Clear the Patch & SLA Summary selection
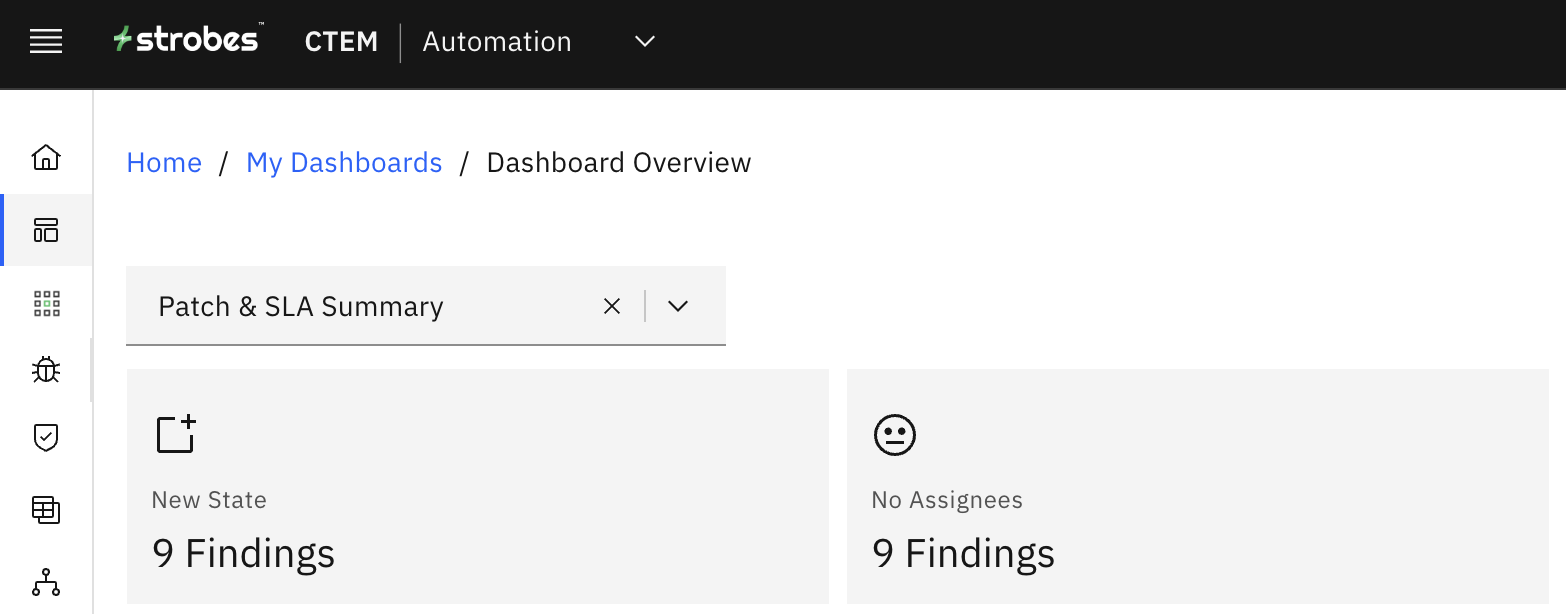Screen dimensions: 1566x614 pyautogui.click(x=612, y=306)
